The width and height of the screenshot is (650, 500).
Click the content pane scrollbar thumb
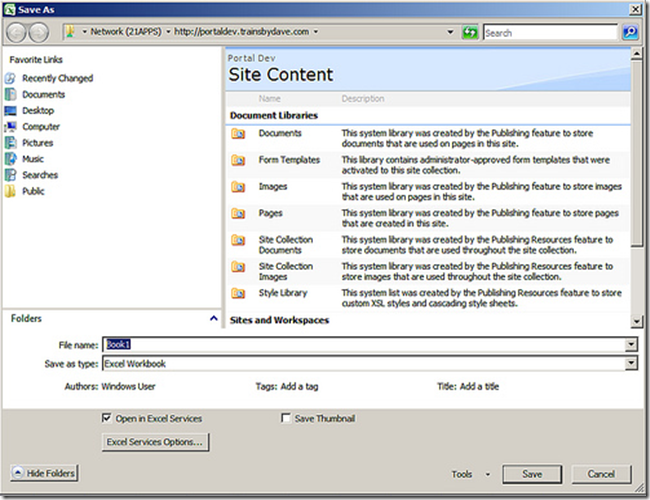coord(637,154)
